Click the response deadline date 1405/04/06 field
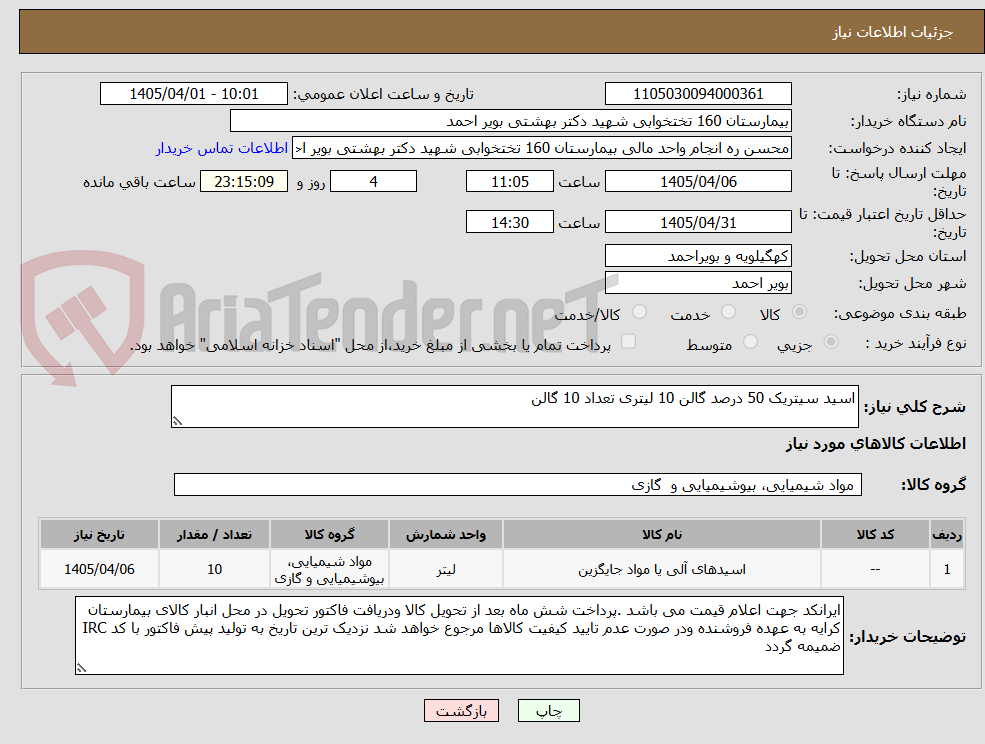Image resolution: width=985 pixels, height=744 pixels. 698,182
